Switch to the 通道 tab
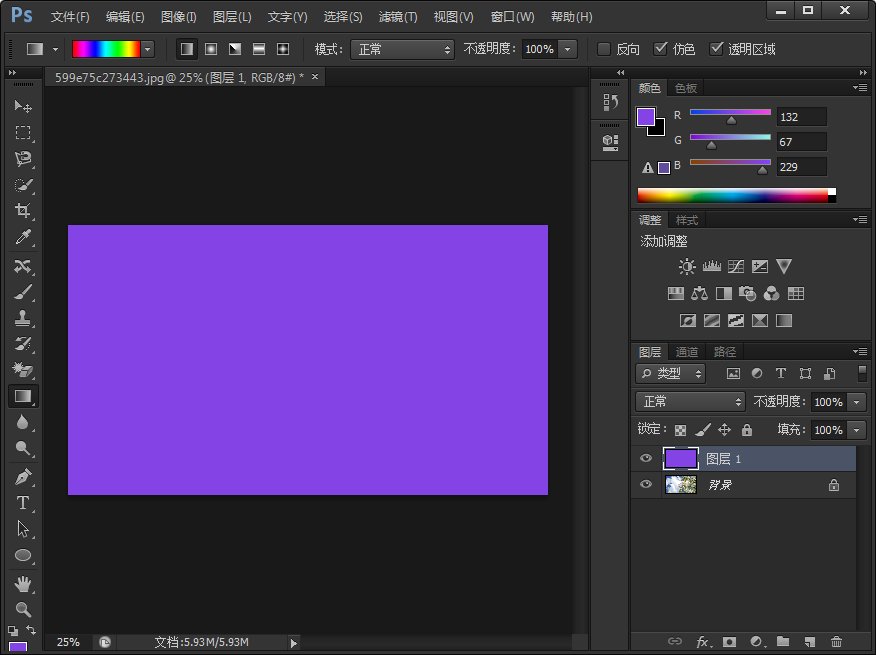Image resolution: width=876 pixels, height=655 pixels. (x=686, y=351)
